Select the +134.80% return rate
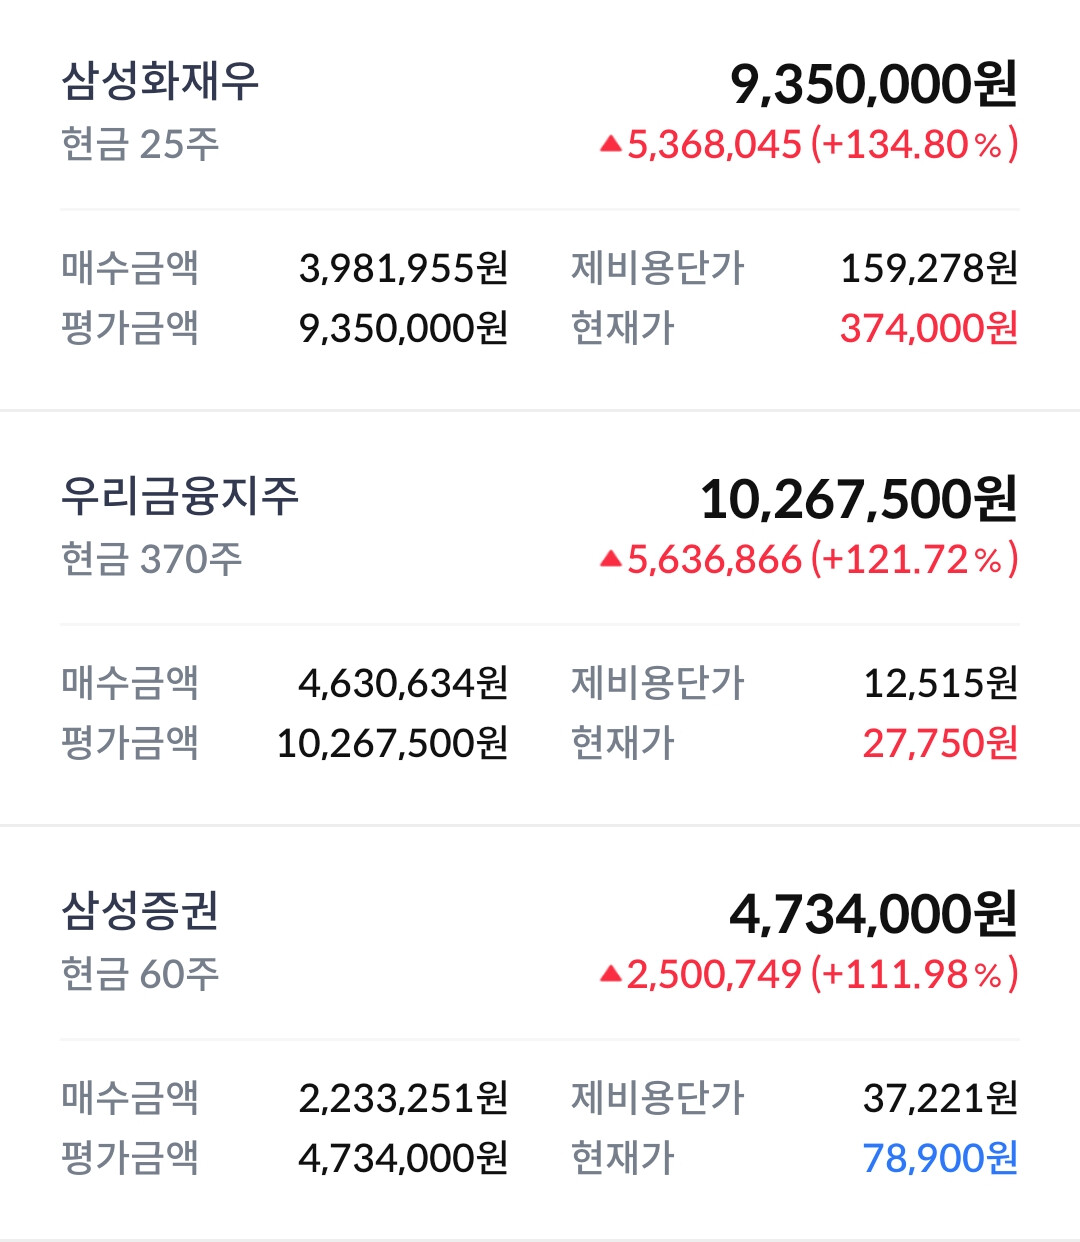The height and width of the screenshot is (1242, 1080). pyautogui.click(x=914, y=145)
